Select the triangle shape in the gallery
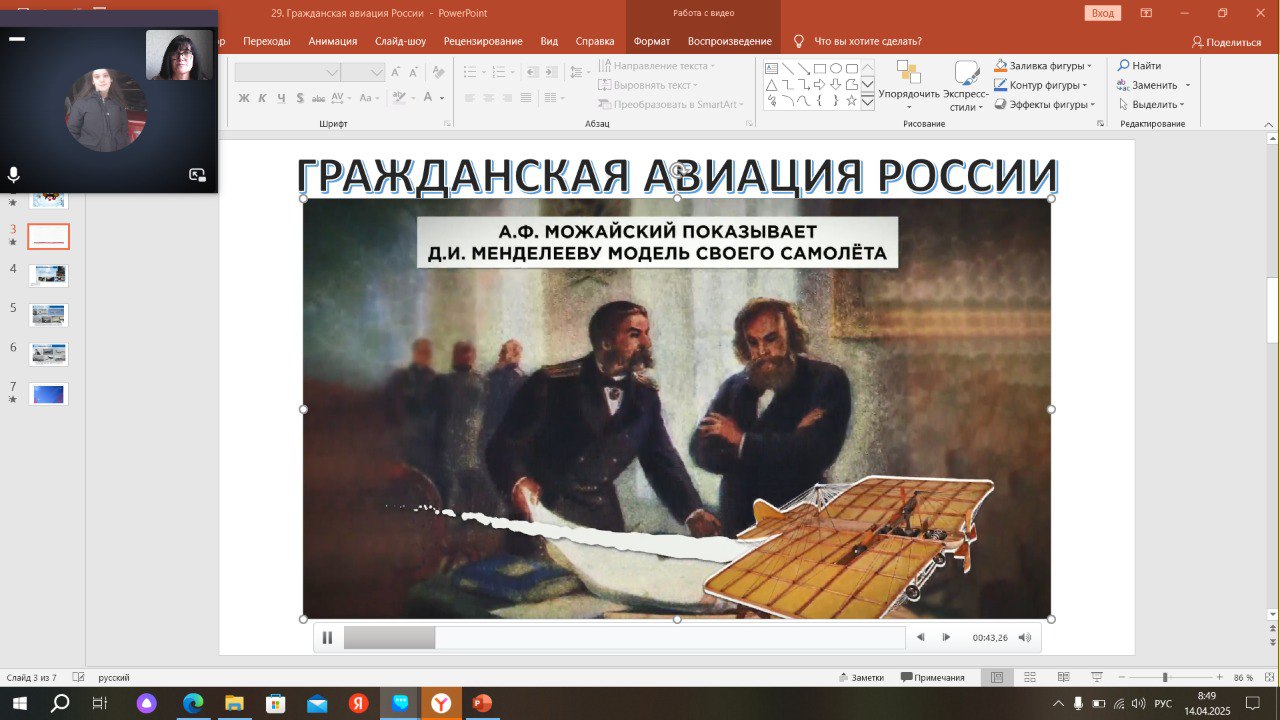Screen dimensions: 1280x720 pyautogui.click(x=772, y=85)
